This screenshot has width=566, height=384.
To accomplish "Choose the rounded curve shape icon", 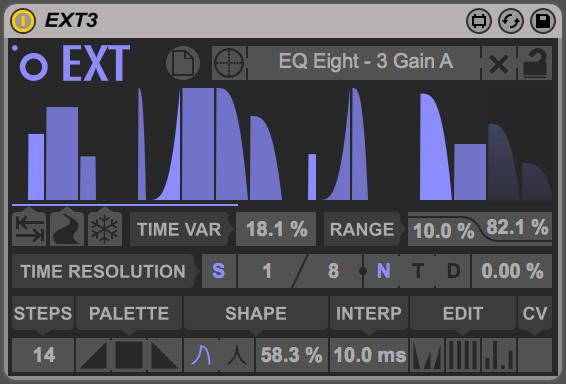I will pyautogui.click(x=201, y=355).
